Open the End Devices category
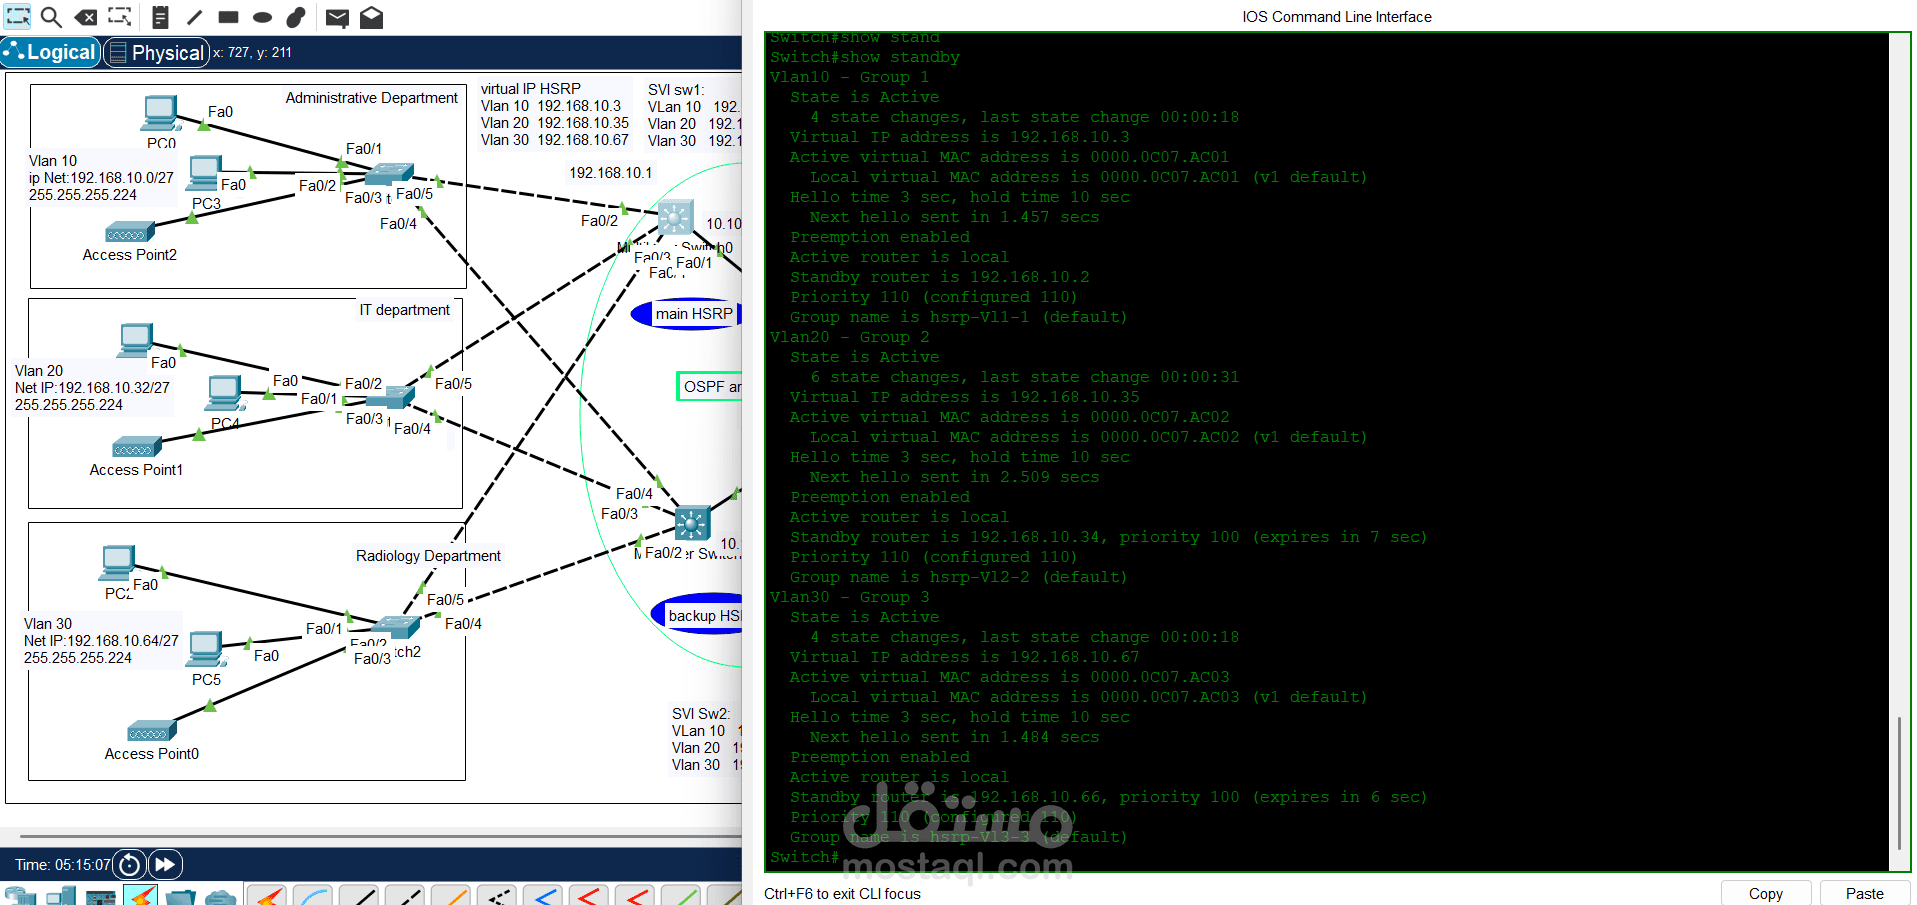 61,896
